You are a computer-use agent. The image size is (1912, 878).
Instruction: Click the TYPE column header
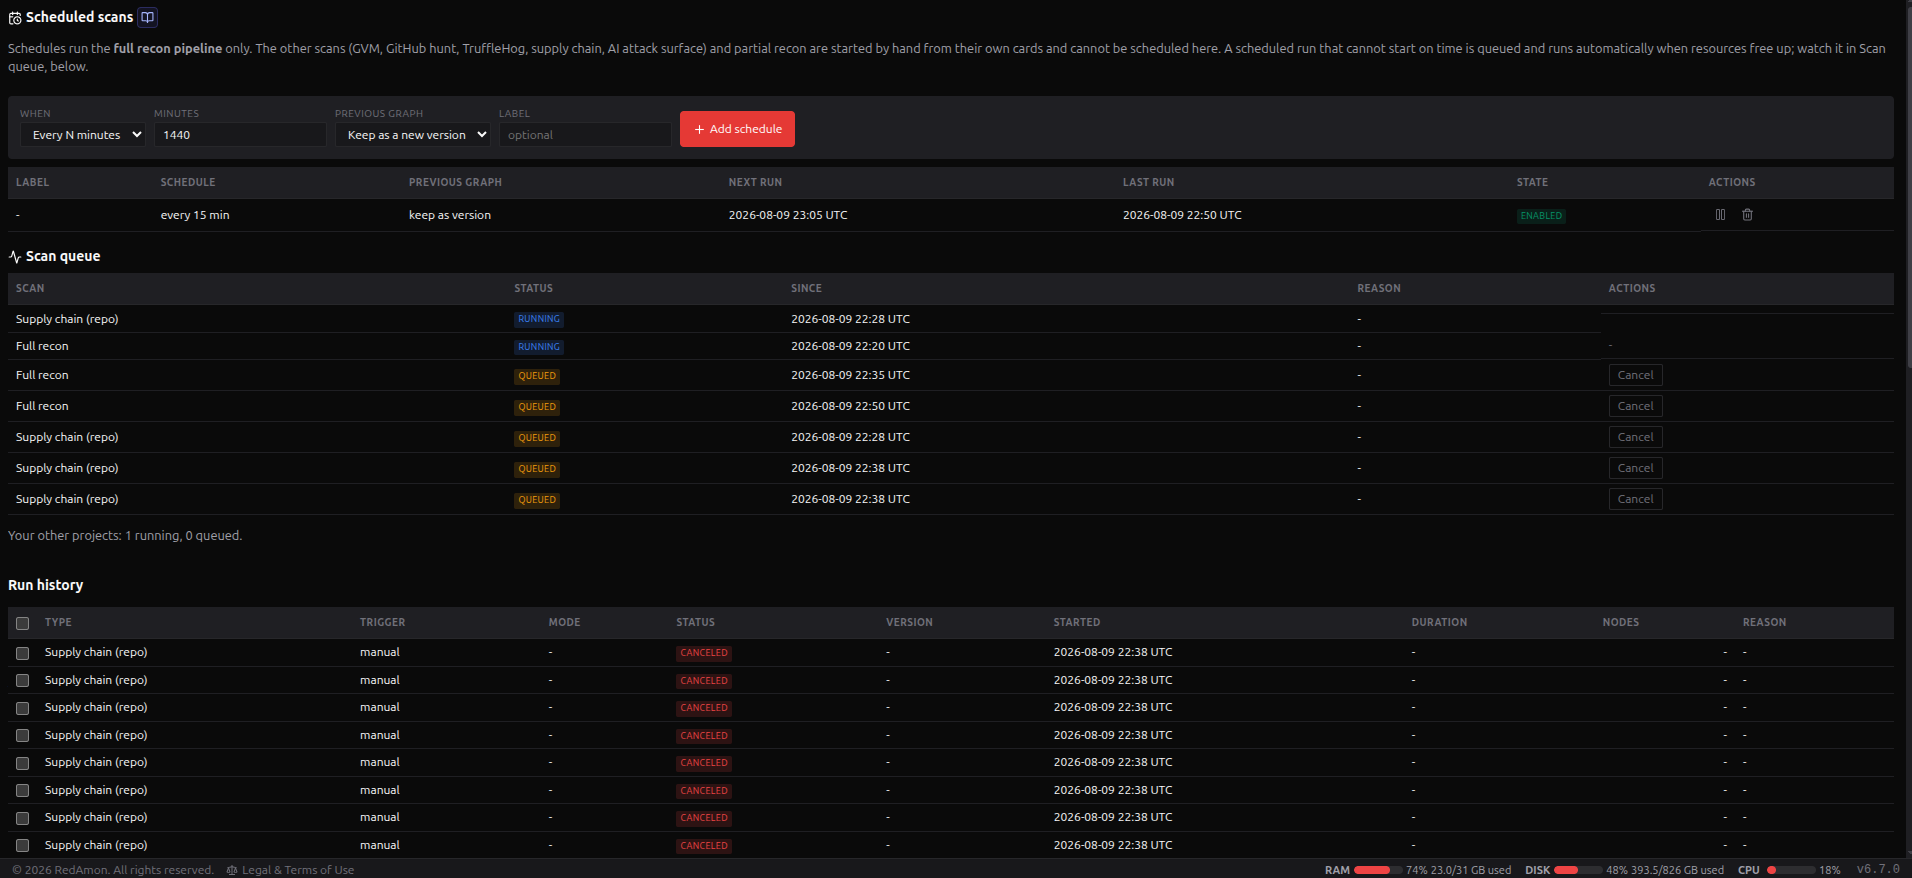point(58,622)
